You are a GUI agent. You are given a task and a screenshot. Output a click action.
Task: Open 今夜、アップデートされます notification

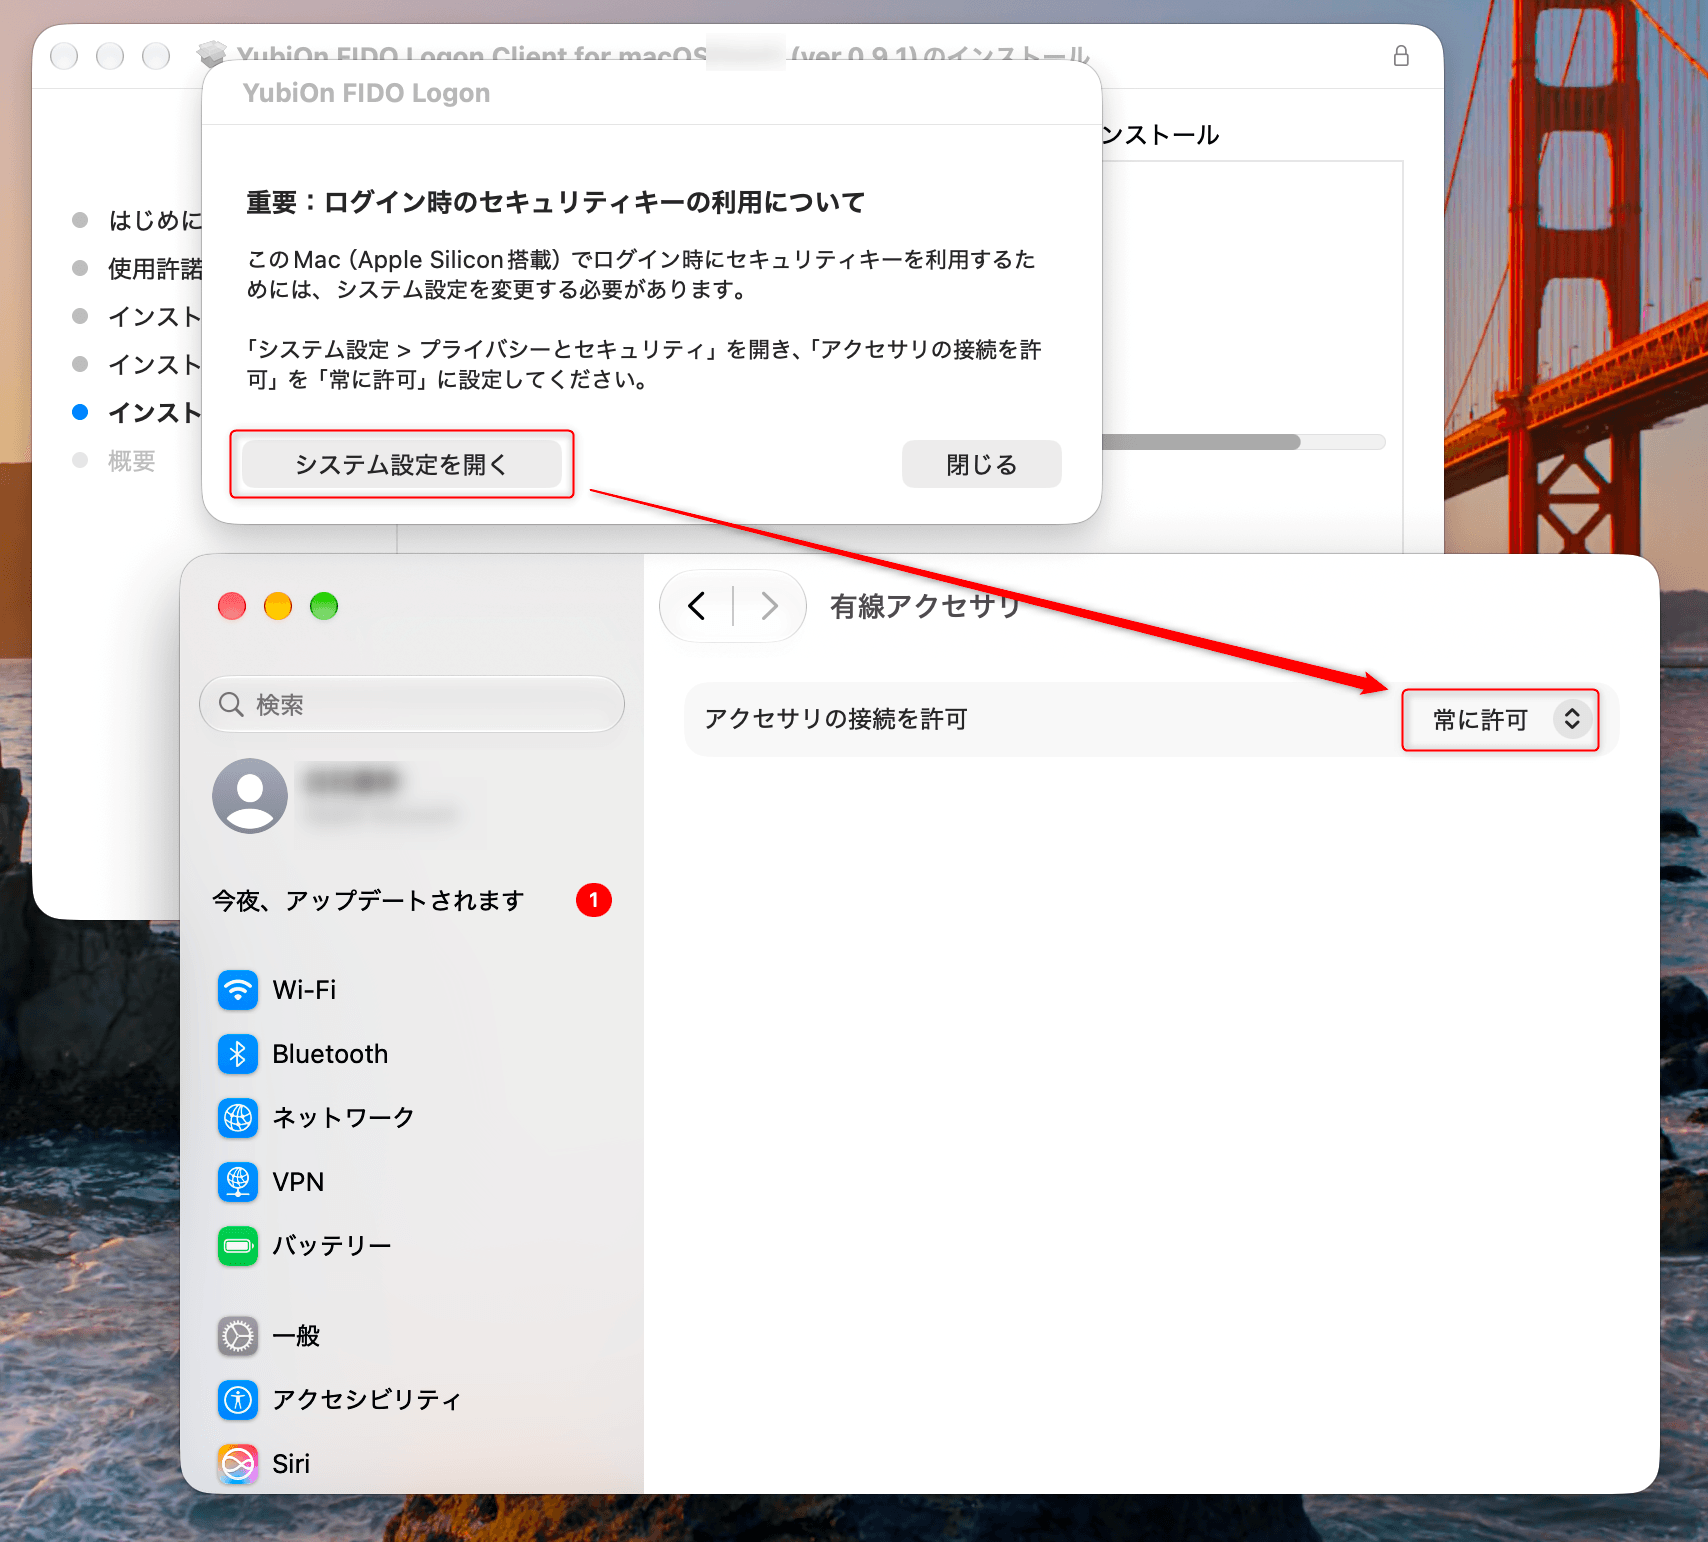coord(368,901)
